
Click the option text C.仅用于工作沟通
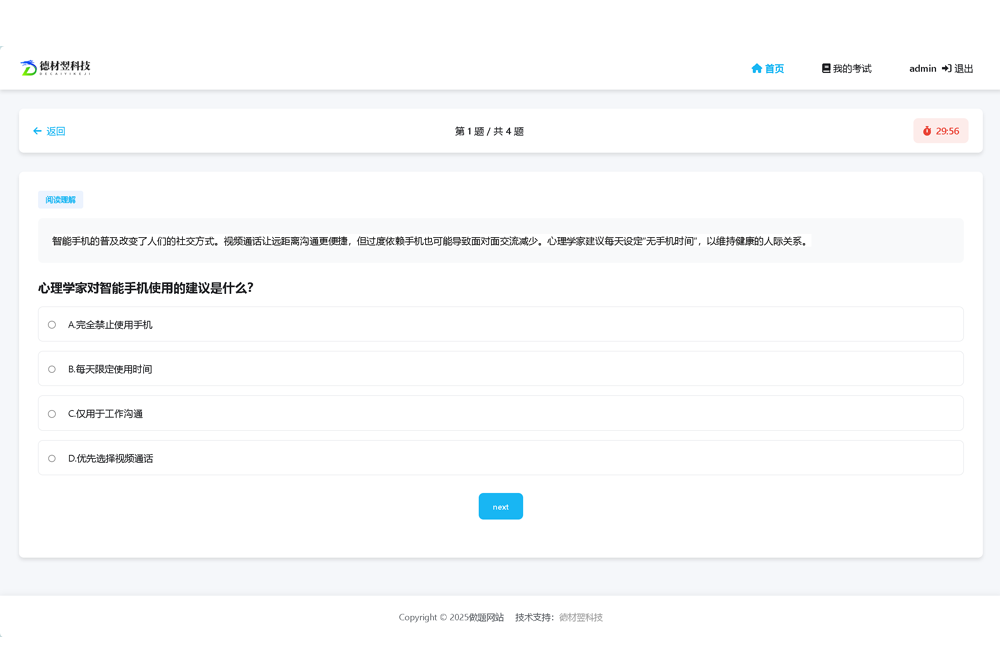click(x=105, y=414)
